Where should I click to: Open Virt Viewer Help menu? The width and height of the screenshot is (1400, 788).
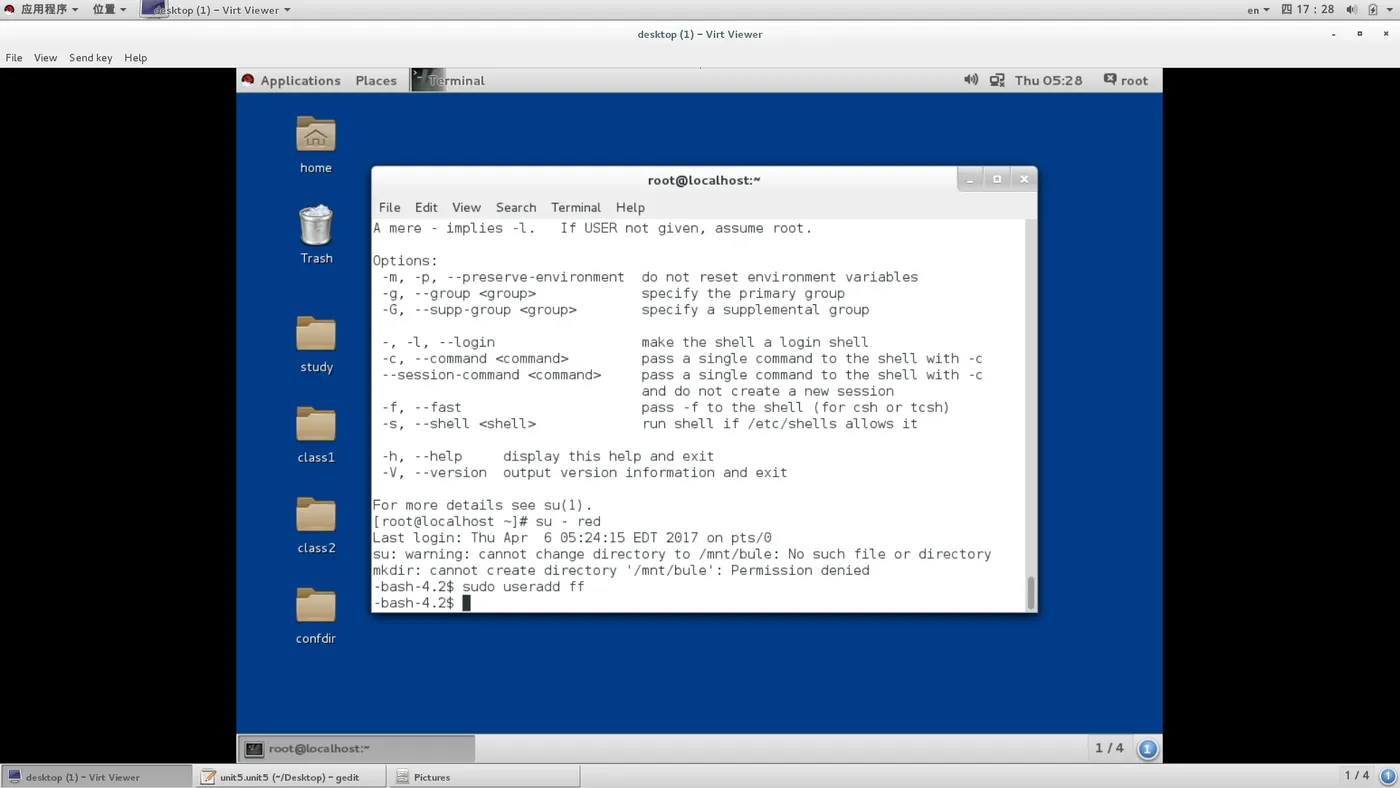pos(136,57)
